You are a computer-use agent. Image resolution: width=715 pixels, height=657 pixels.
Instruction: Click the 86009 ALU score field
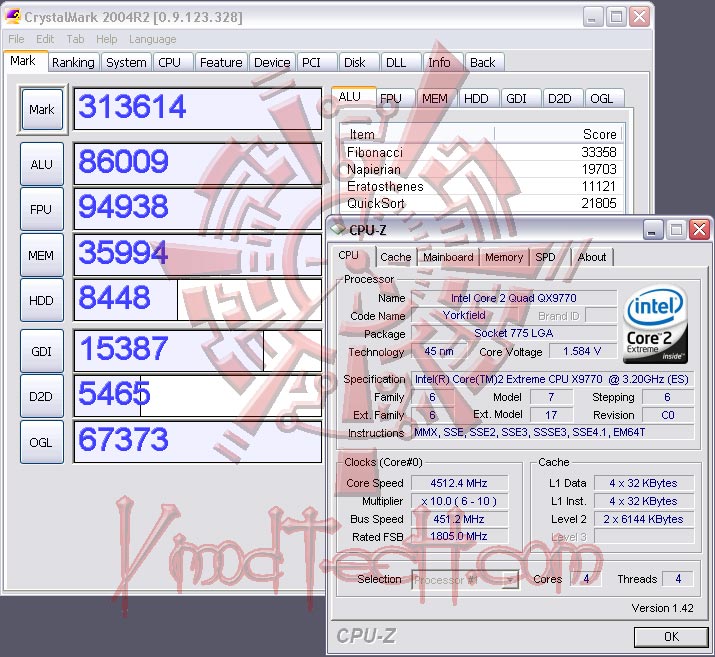click(x=198, y=164)
